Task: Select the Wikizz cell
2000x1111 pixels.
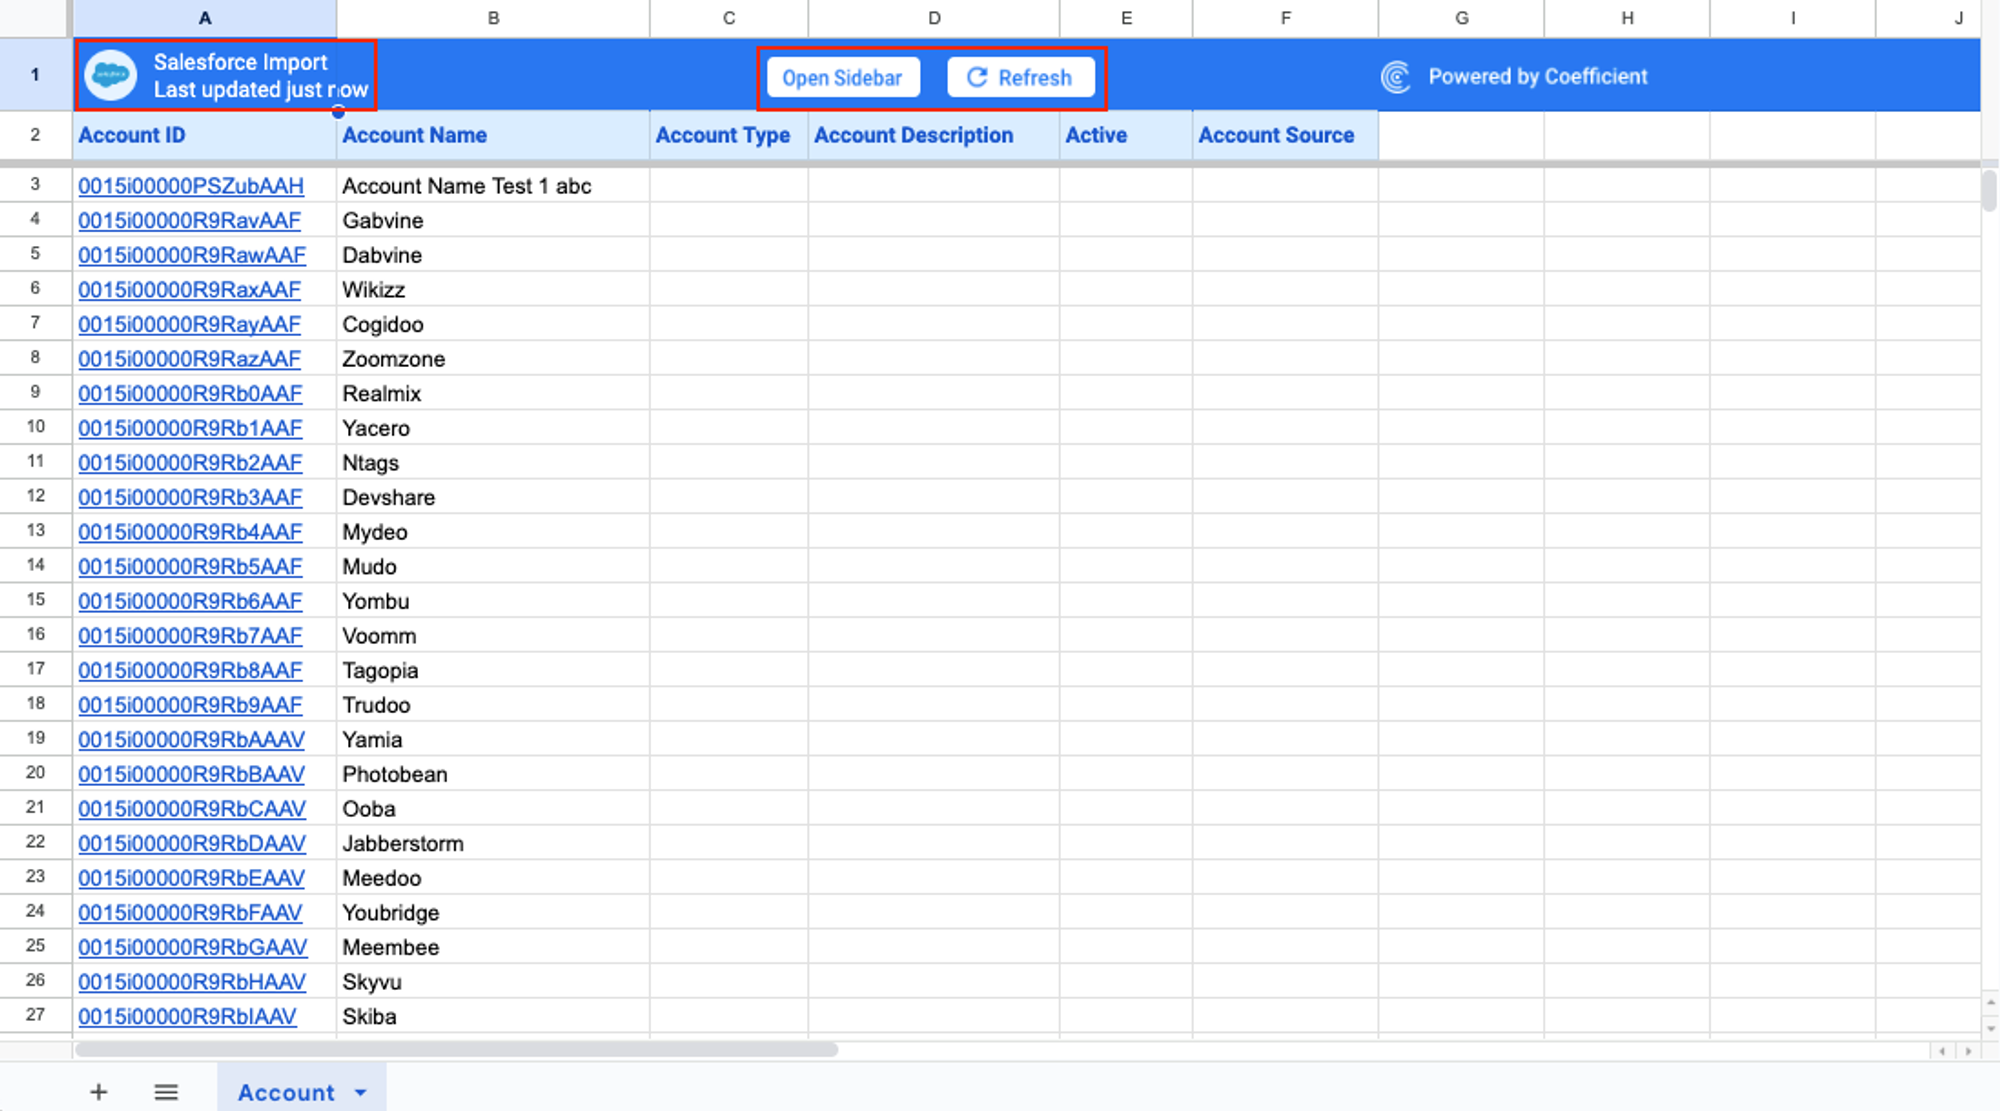Action: click(493, 290)
